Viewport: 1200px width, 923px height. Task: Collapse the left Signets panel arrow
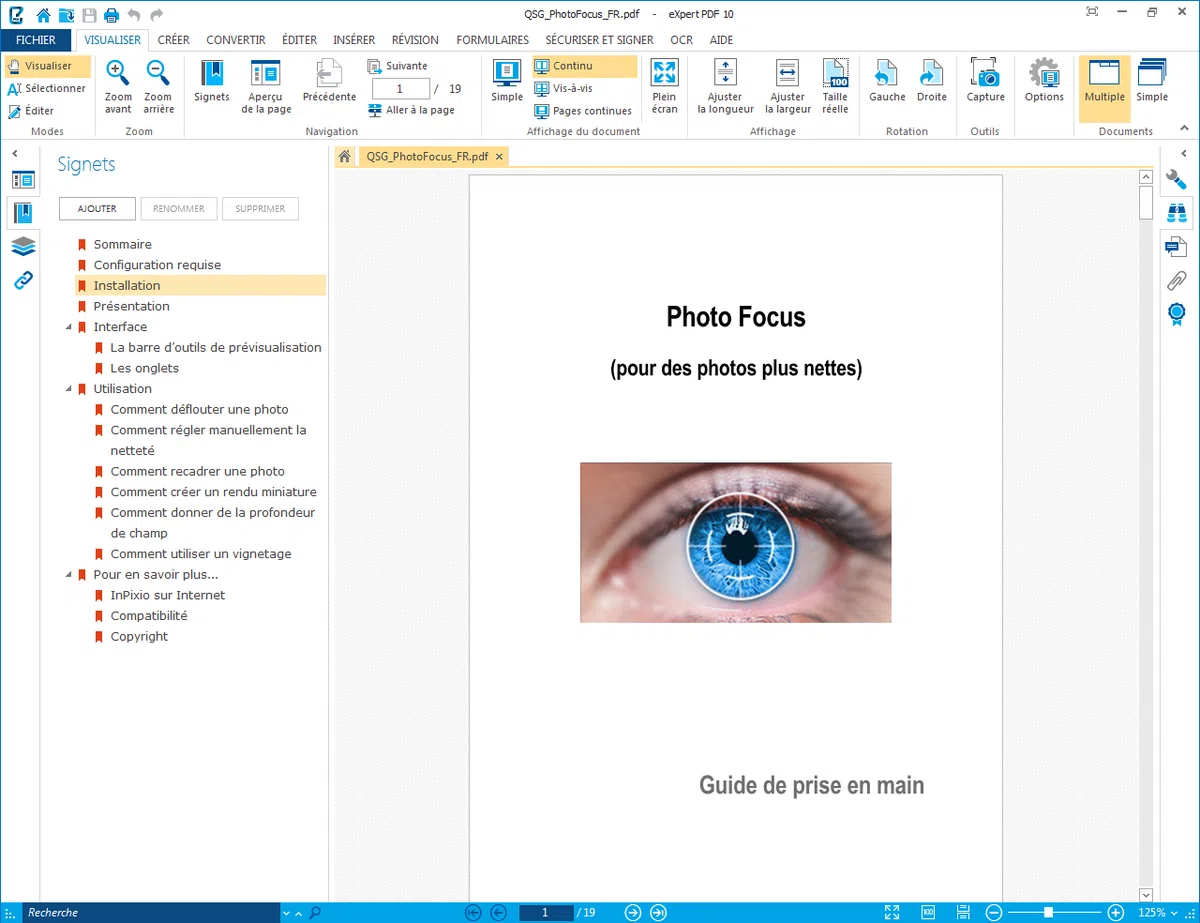pos(16,152)
